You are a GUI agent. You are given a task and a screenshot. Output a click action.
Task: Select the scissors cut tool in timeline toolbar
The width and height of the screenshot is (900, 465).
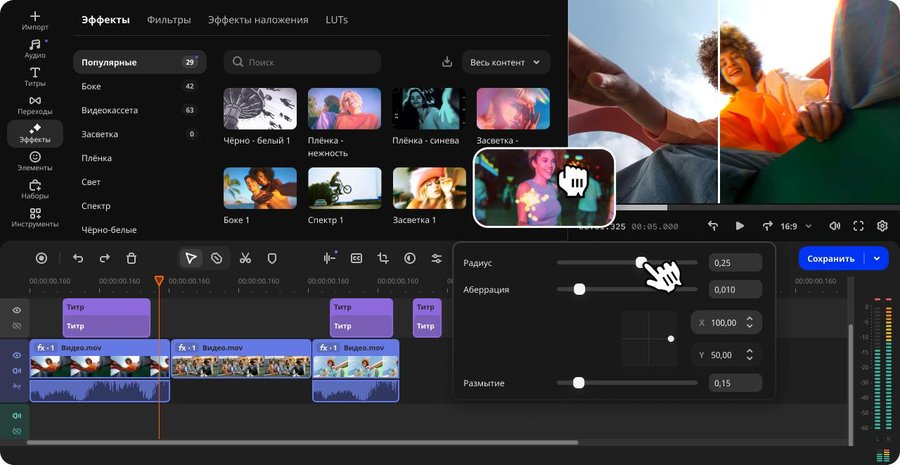(245, 258)
